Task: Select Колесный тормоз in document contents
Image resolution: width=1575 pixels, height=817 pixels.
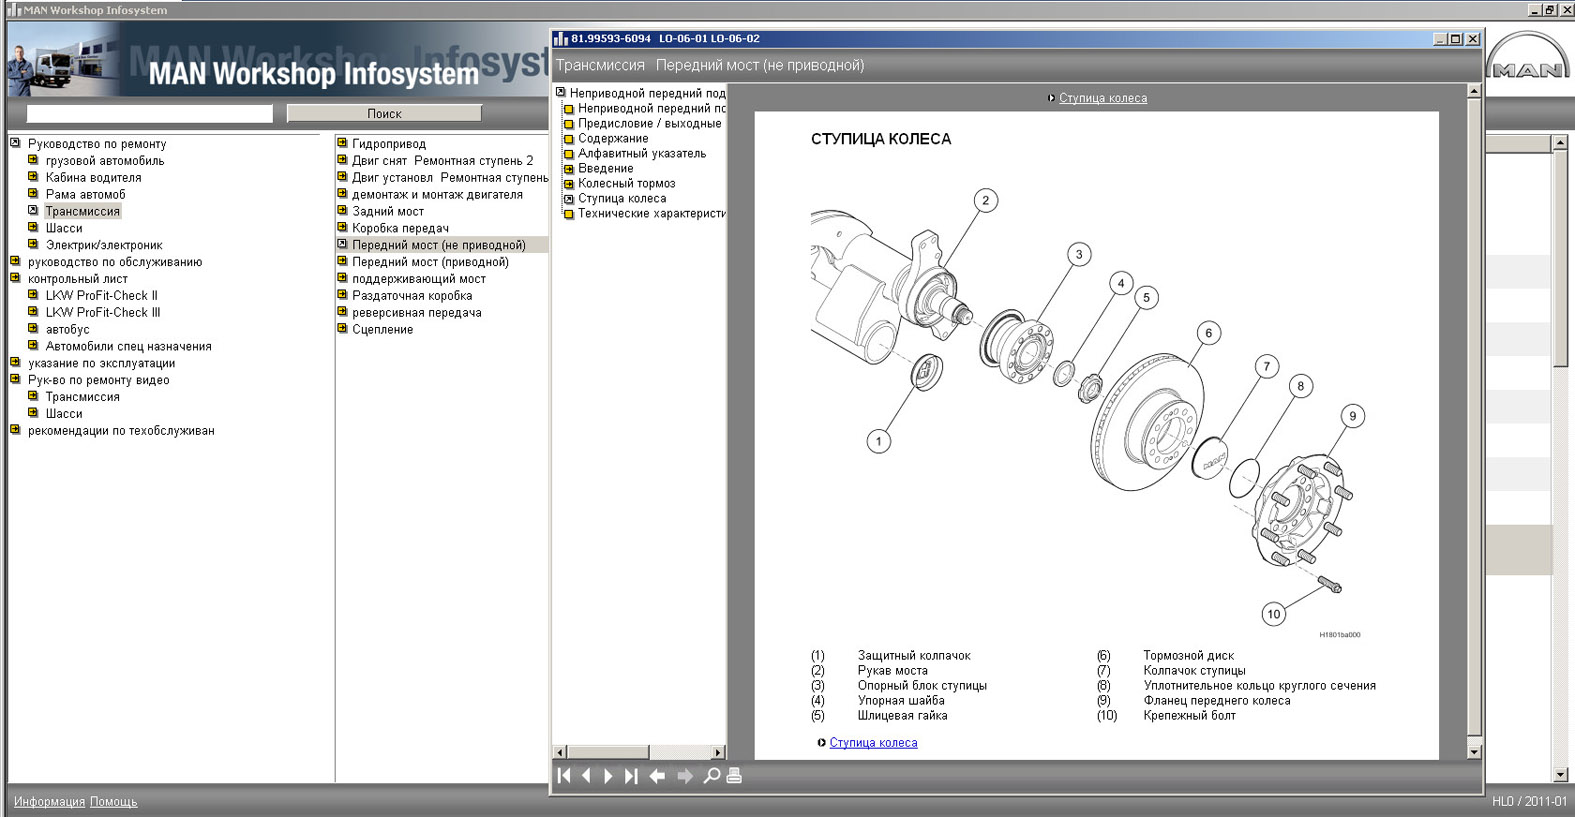Action: tap(626, 184)
